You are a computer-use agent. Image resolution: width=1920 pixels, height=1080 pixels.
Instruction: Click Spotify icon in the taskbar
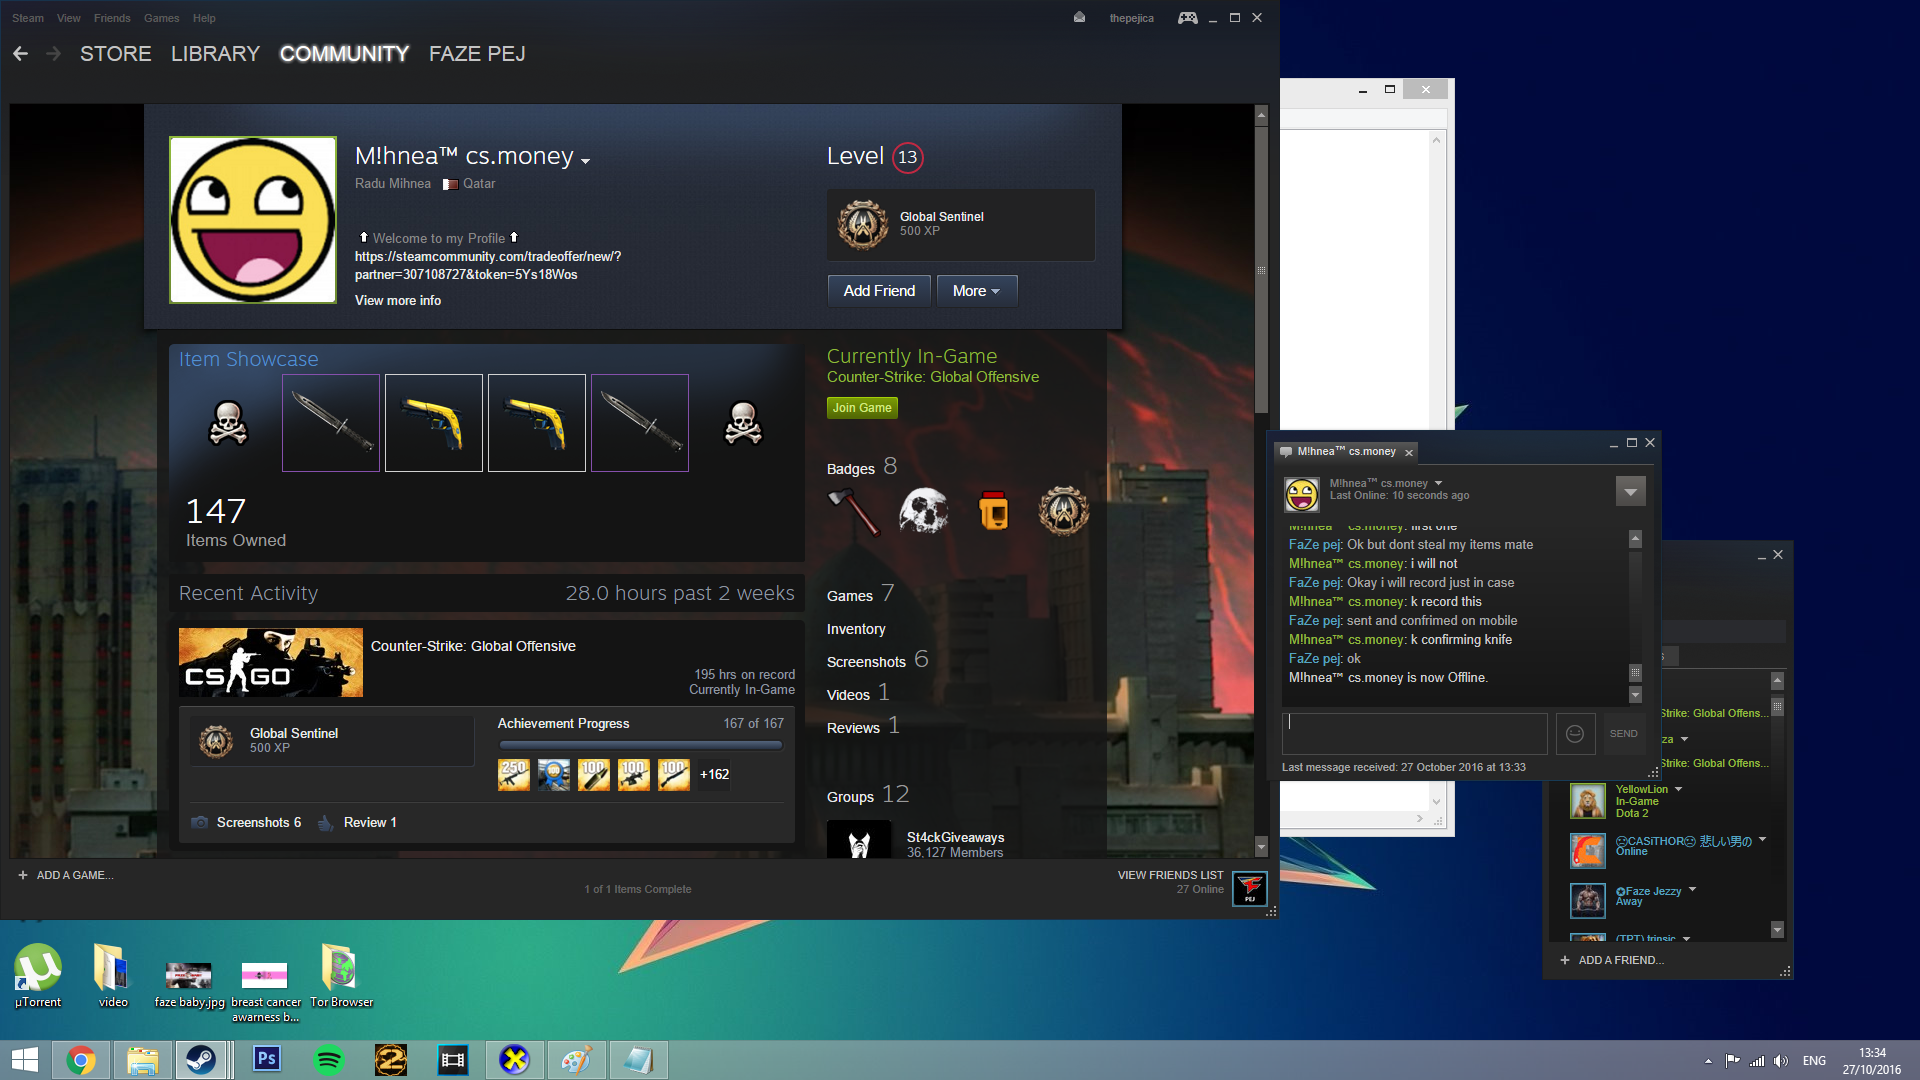(x=328, y=1060)
